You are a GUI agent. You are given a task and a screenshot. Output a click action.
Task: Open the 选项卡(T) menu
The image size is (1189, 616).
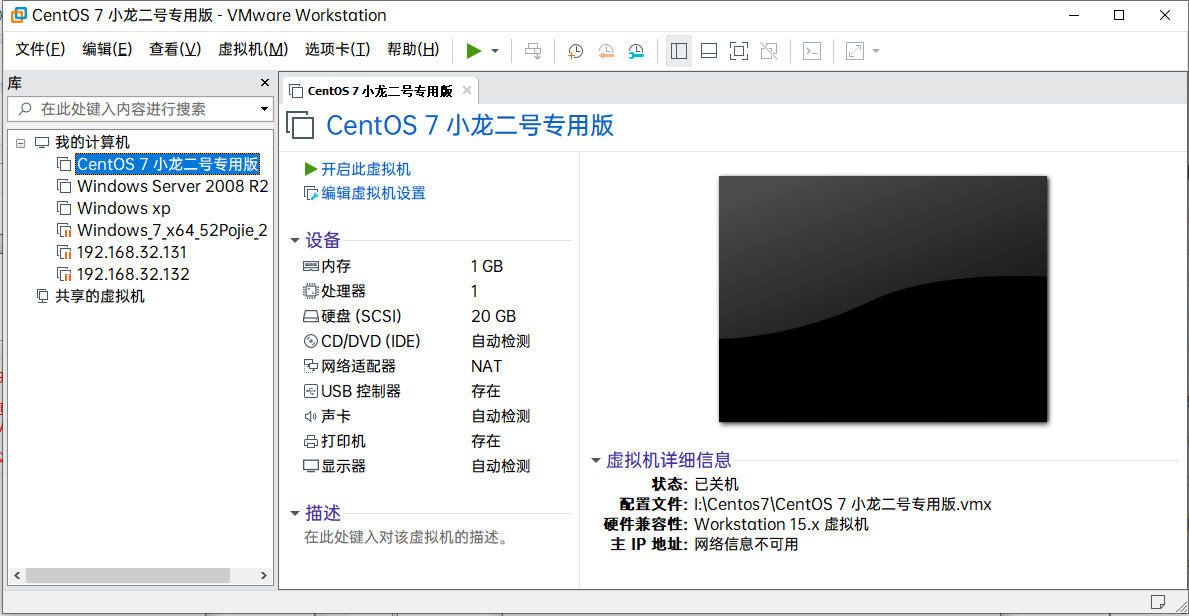point(337,49)
